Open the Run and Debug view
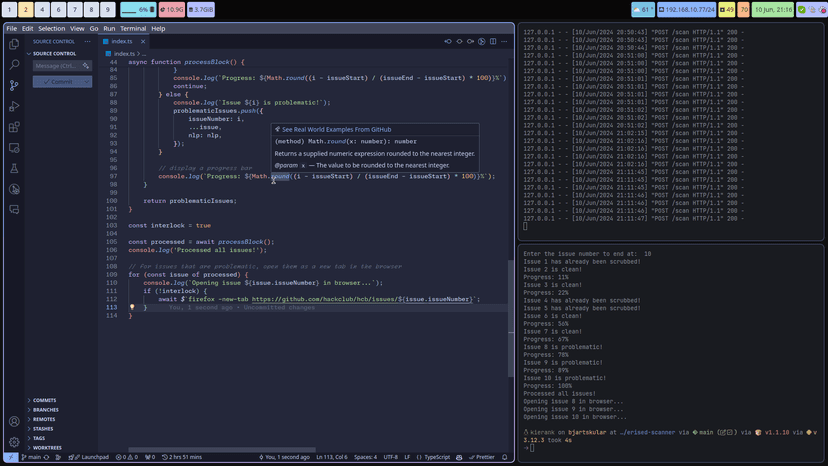Screen dimensions: 828x466 [14, 107]
